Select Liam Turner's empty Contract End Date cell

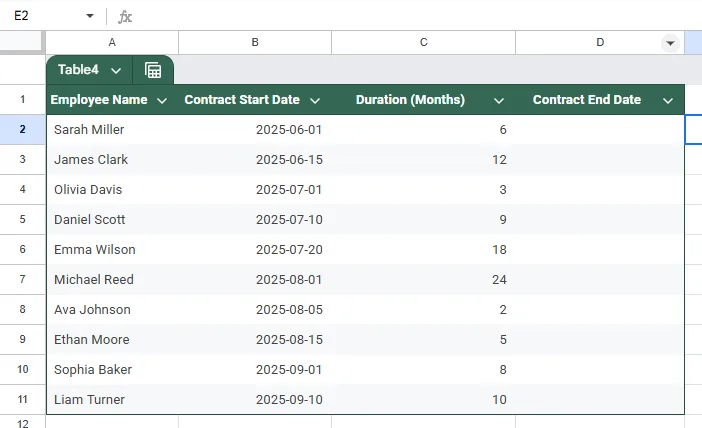click(600, 399)
